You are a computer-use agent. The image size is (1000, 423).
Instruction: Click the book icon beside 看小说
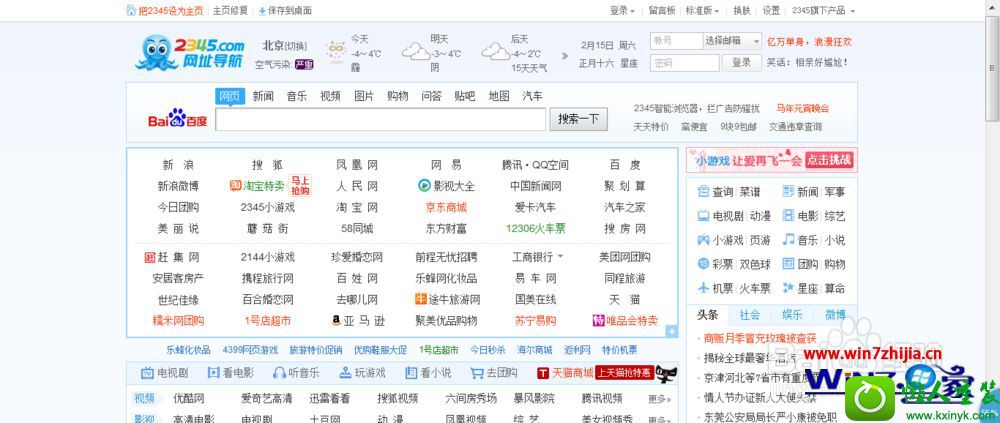[411, 373]
